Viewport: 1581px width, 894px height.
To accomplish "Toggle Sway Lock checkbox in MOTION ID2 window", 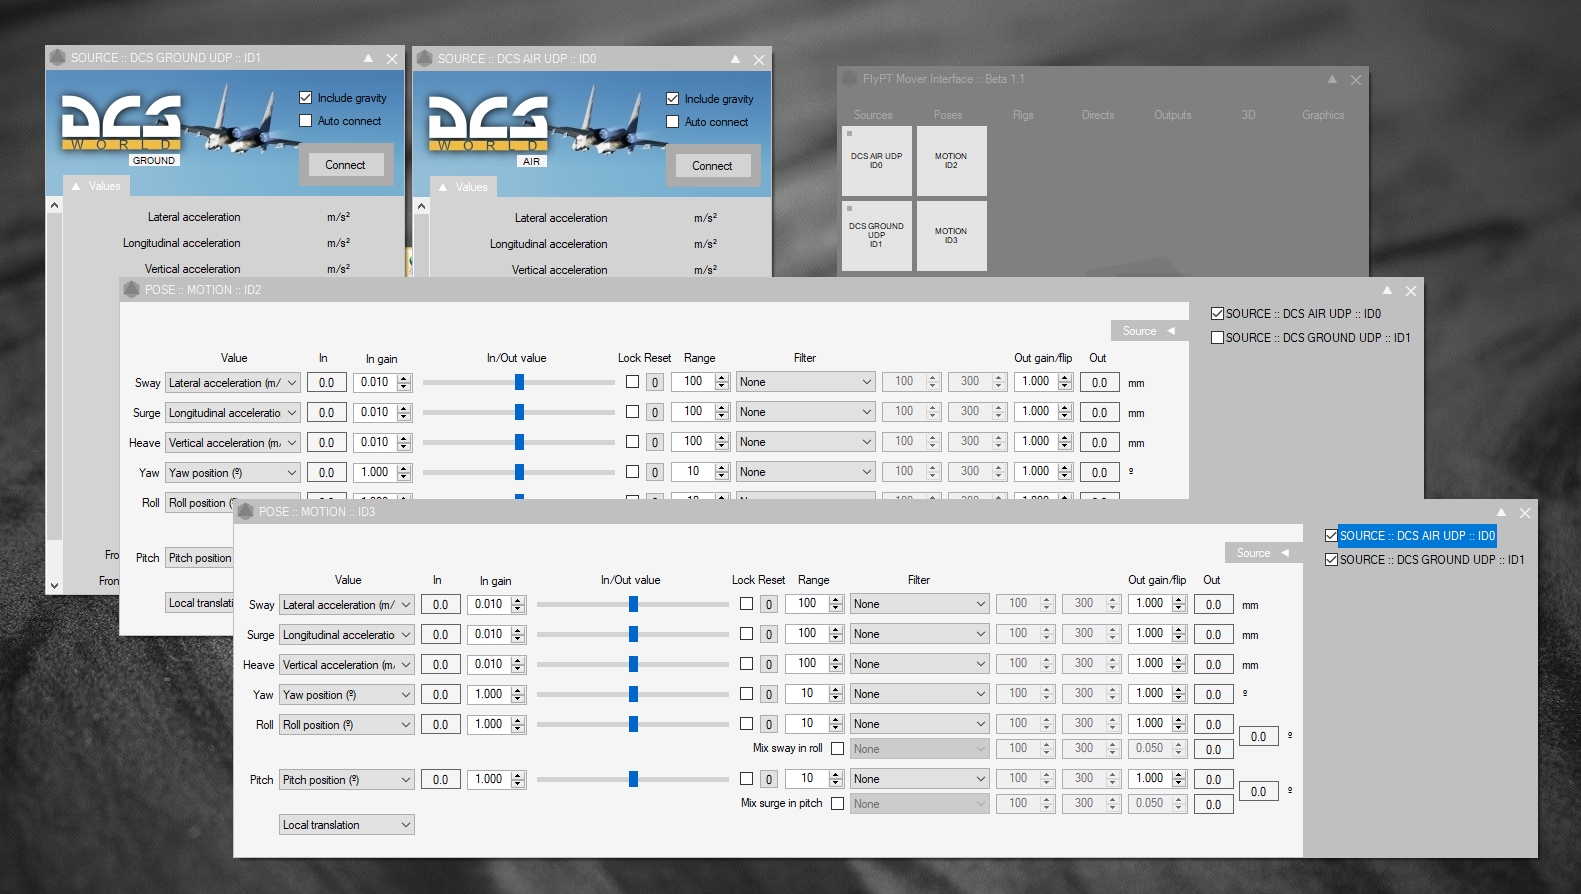I will coord(632,382).
